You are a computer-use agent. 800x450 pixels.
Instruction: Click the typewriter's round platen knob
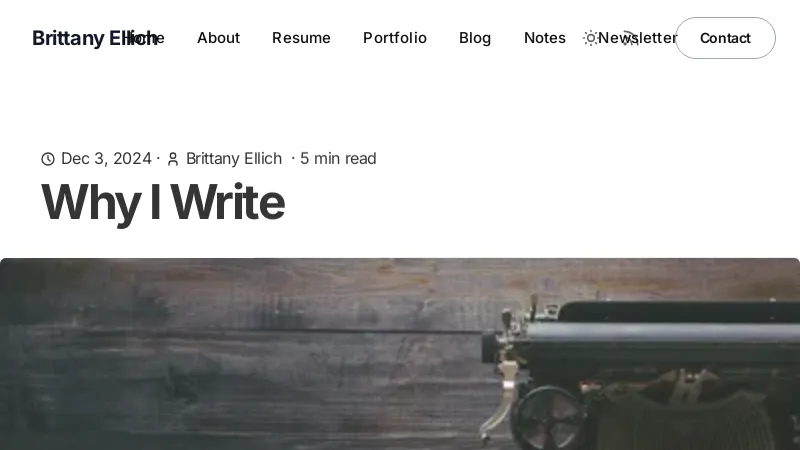[x=547, y=418]
